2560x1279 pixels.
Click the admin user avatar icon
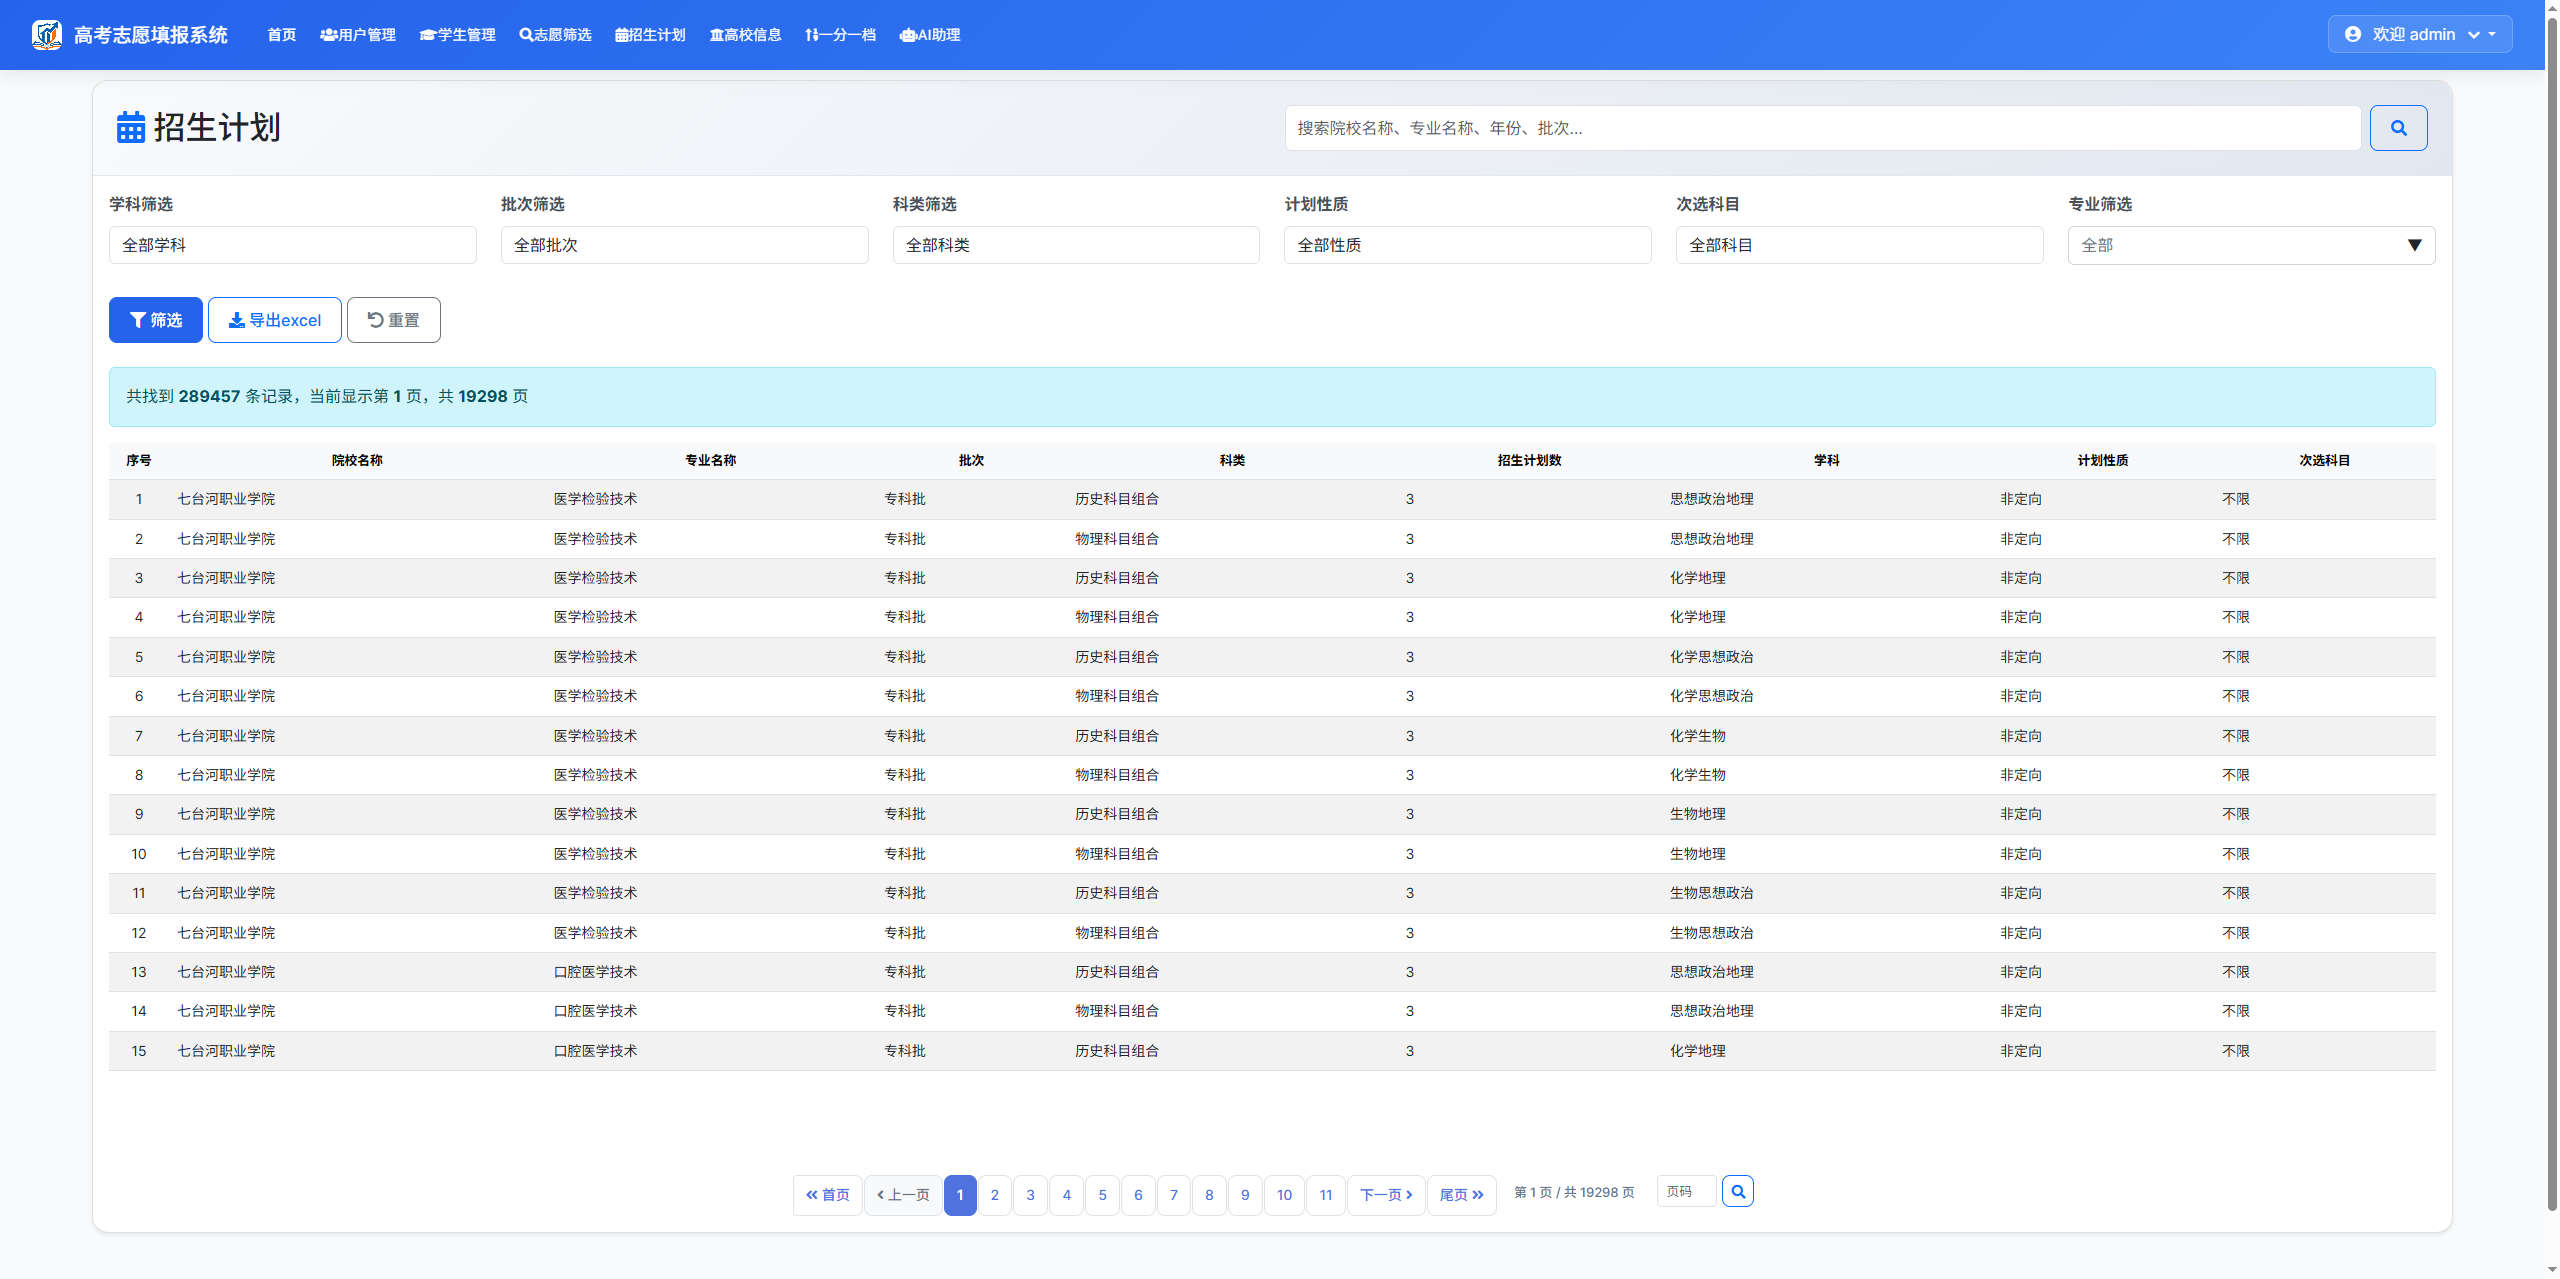click(x=2352, y=34)
